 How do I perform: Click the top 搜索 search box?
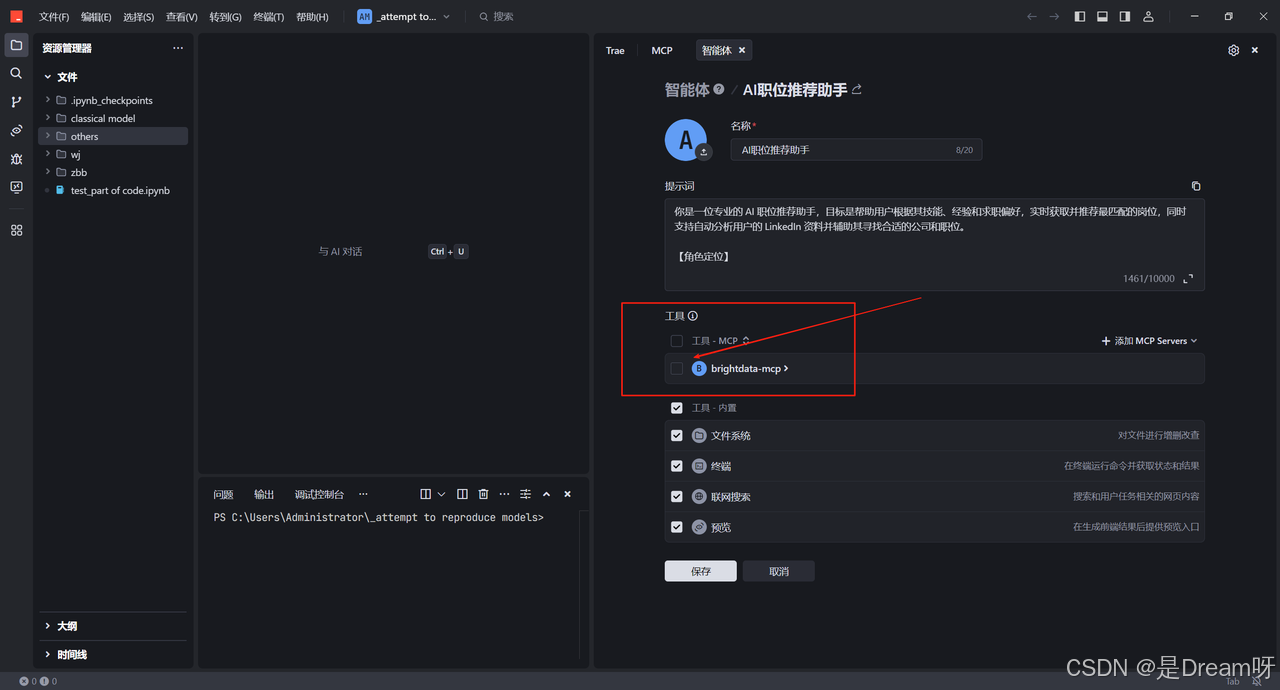[x=496, y=17]
